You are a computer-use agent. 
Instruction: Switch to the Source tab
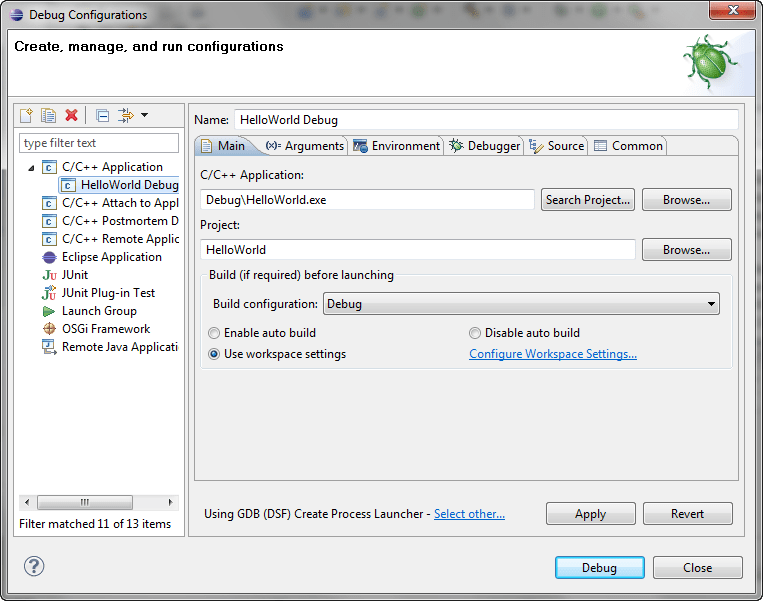click(556, 146)
